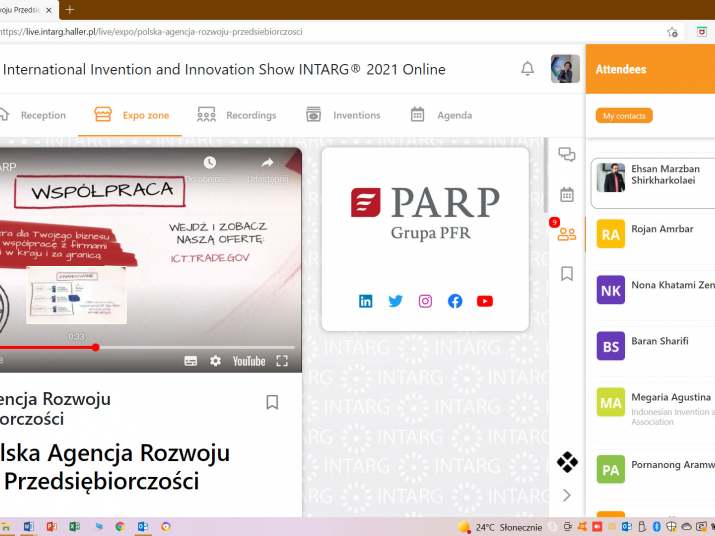Open the calendar icon in sidebar
The width and height of the screenshot is (715, 536).
click(x=567, y=194)
